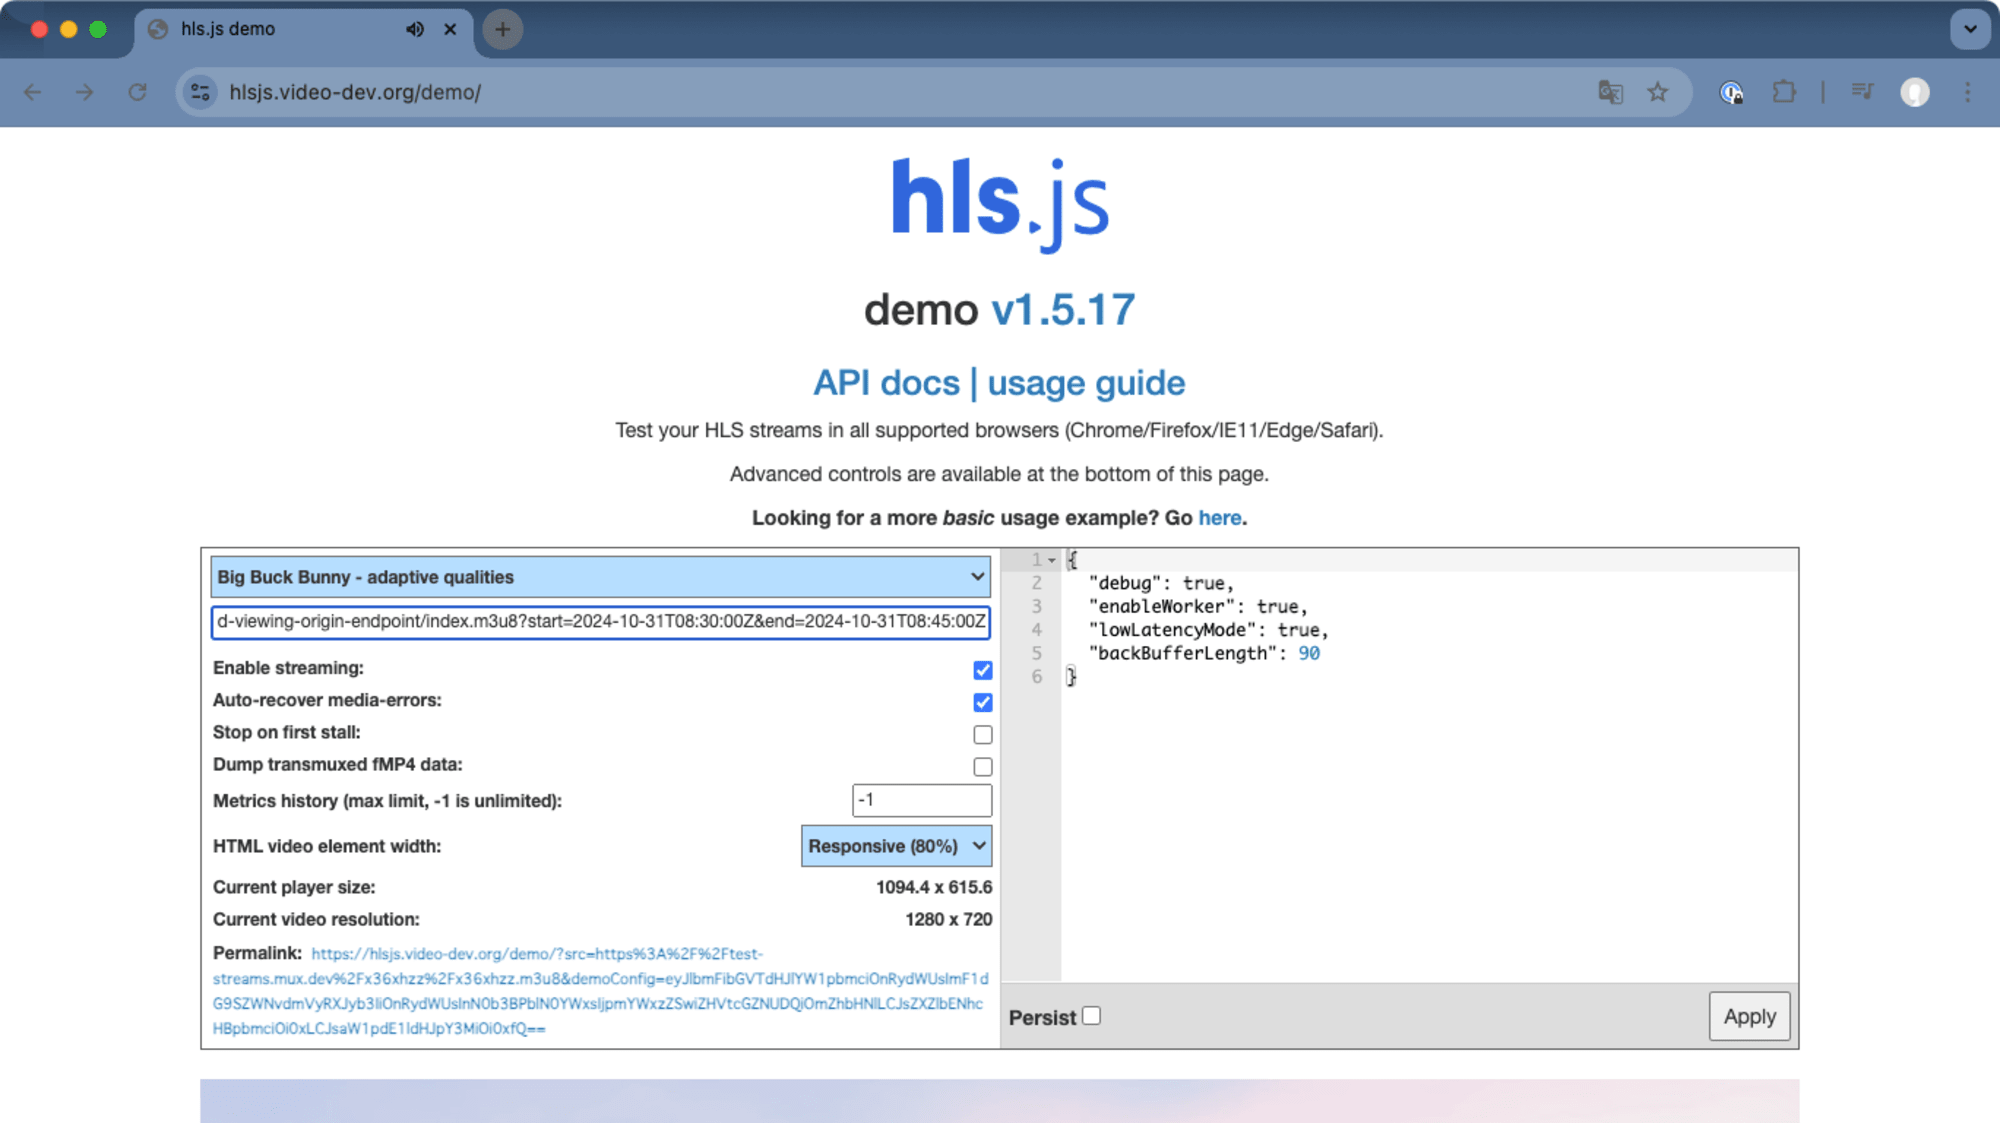Open the media control icon in toolbar

[1862, 92]
